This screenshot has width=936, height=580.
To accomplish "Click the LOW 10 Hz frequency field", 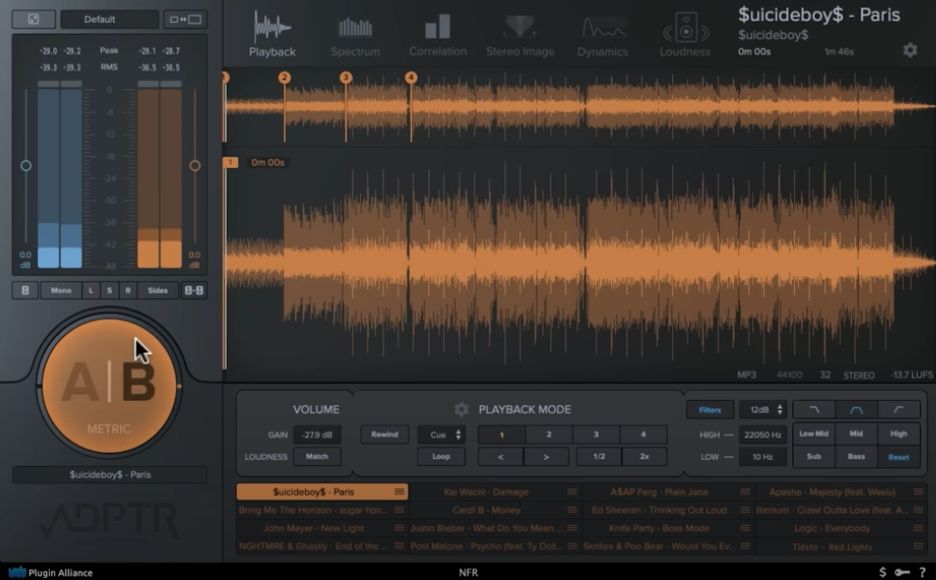I will pos(763,457).
